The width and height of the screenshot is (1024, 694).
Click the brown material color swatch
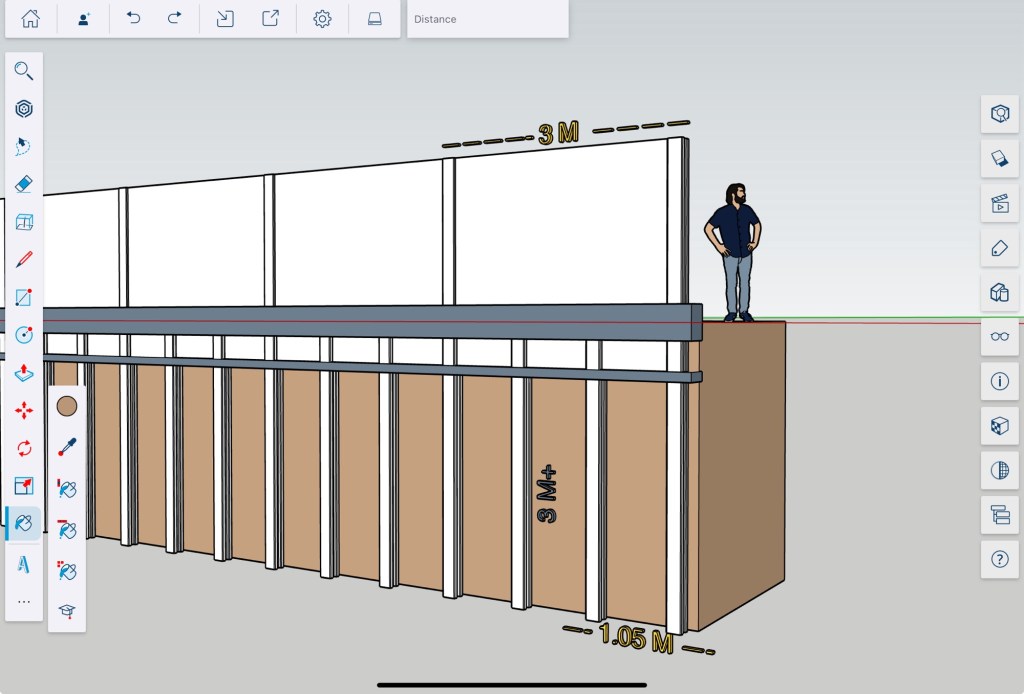click(67, 406)
